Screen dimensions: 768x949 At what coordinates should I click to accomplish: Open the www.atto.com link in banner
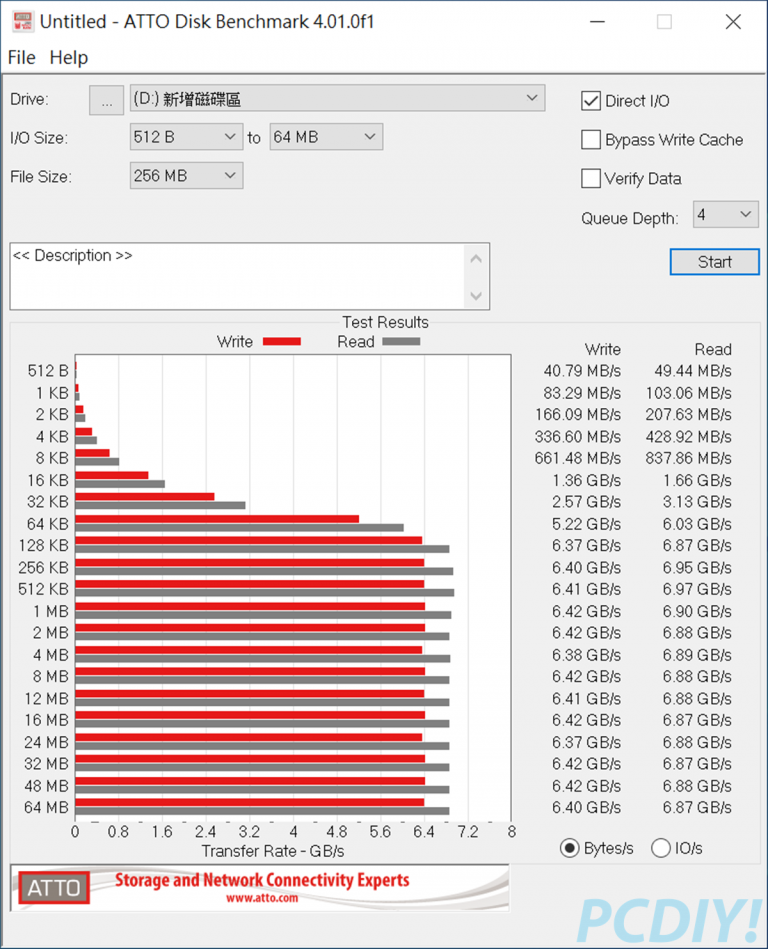coord(262,898)
